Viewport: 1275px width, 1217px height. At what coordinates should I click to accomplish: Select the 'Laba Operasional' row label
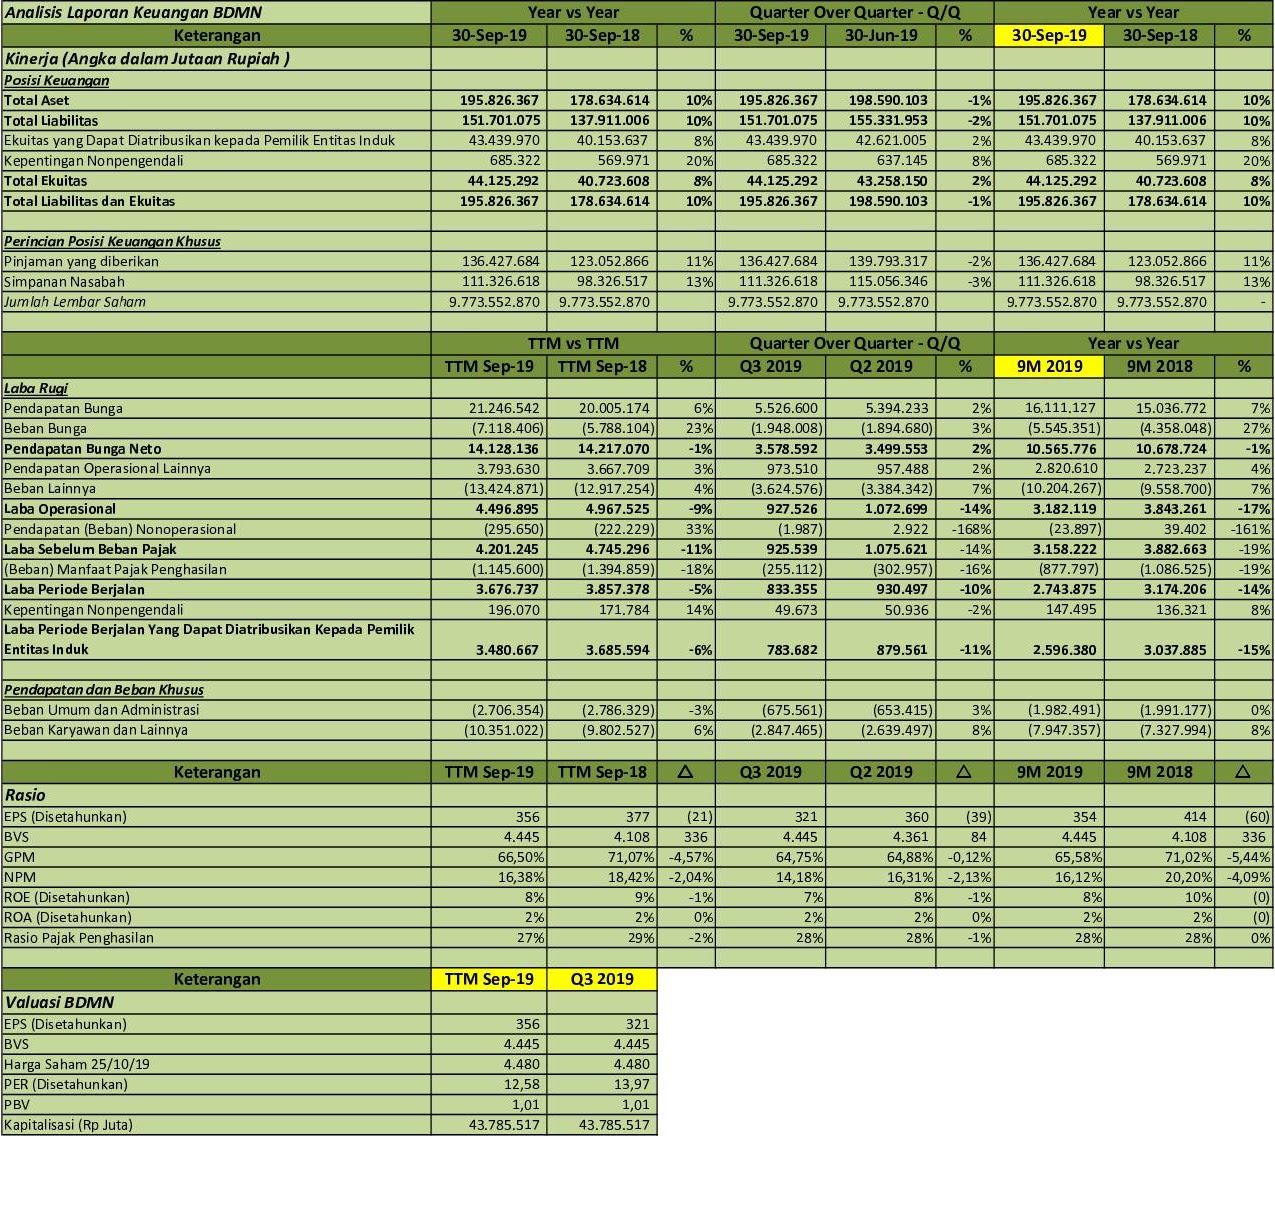click(x=60, y=509)
